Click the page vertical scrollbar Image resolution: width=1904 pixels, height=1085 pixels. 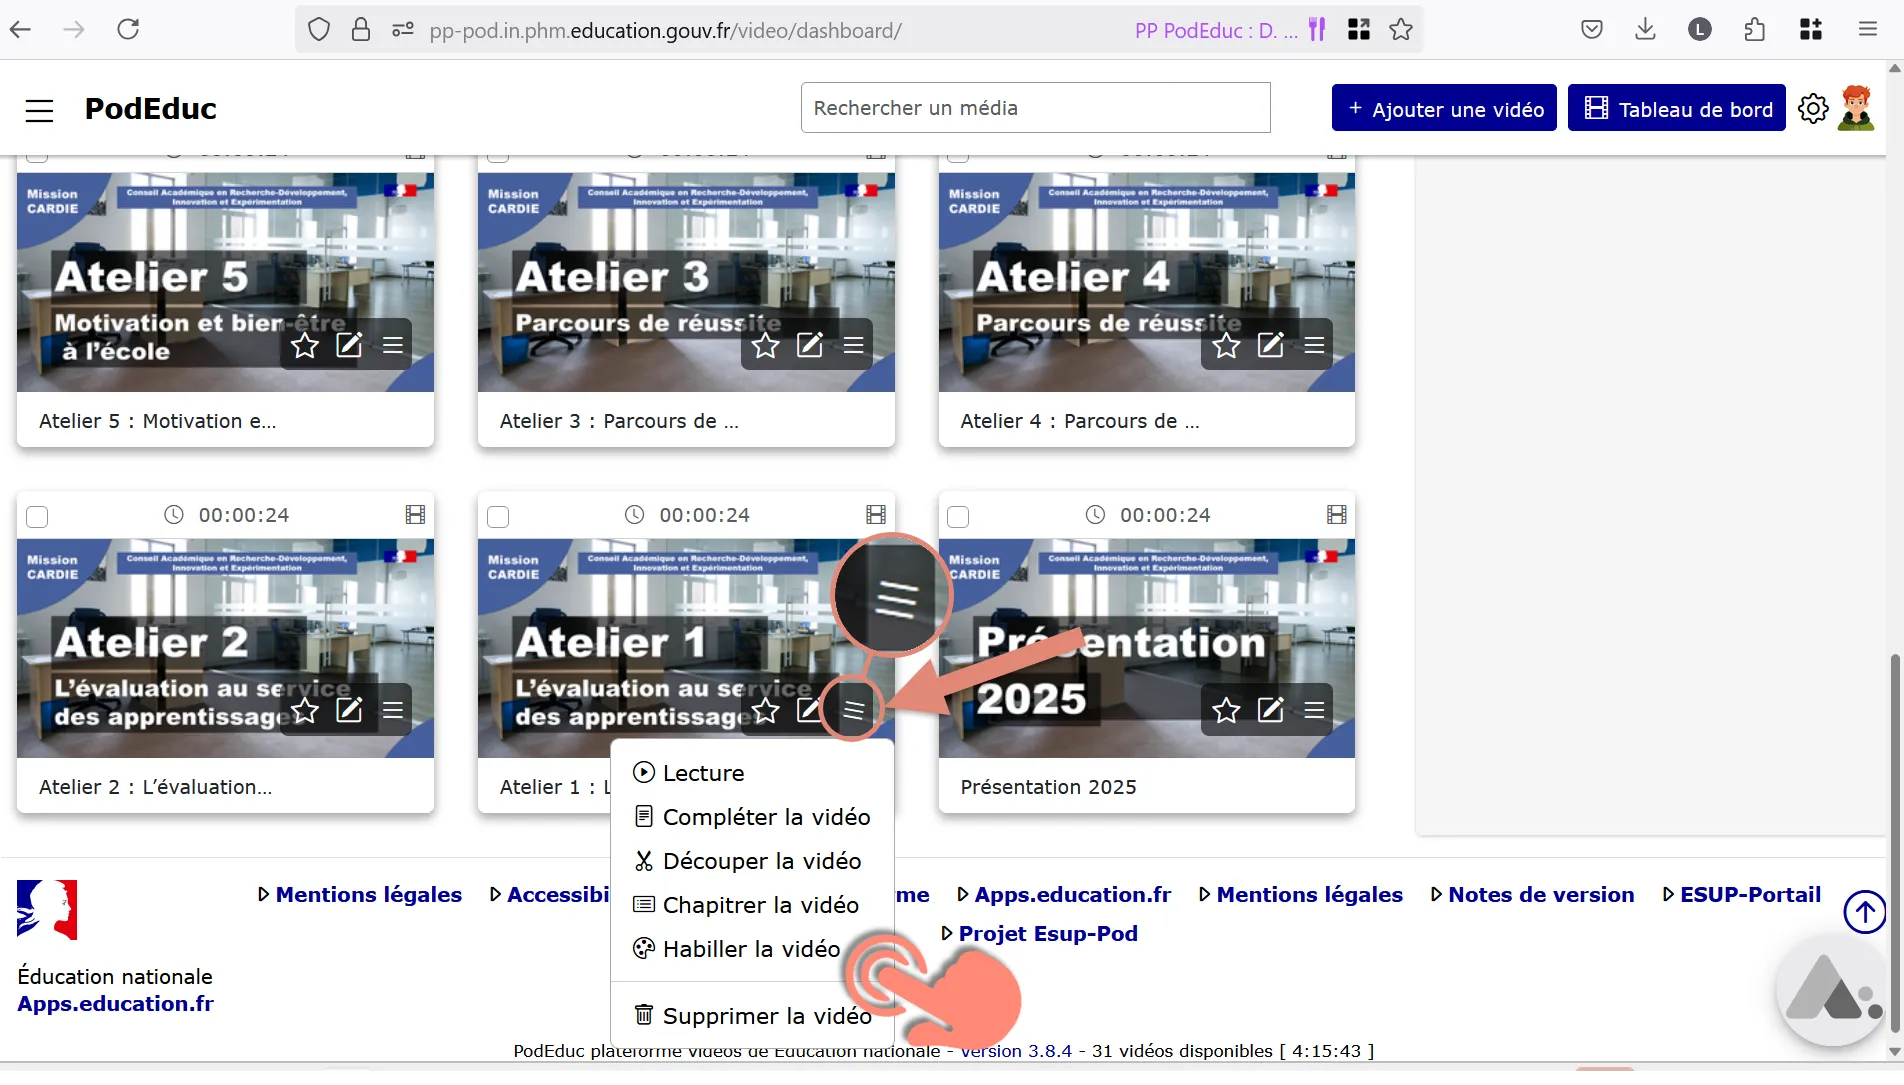coord(1894,845)
